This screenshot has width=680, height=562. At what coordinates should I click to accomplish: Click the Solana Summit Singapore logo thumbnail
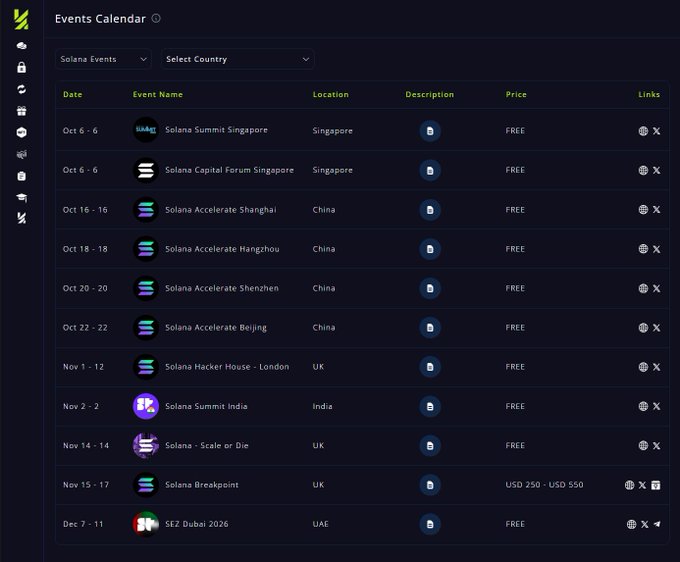click(x=146, y=130)
